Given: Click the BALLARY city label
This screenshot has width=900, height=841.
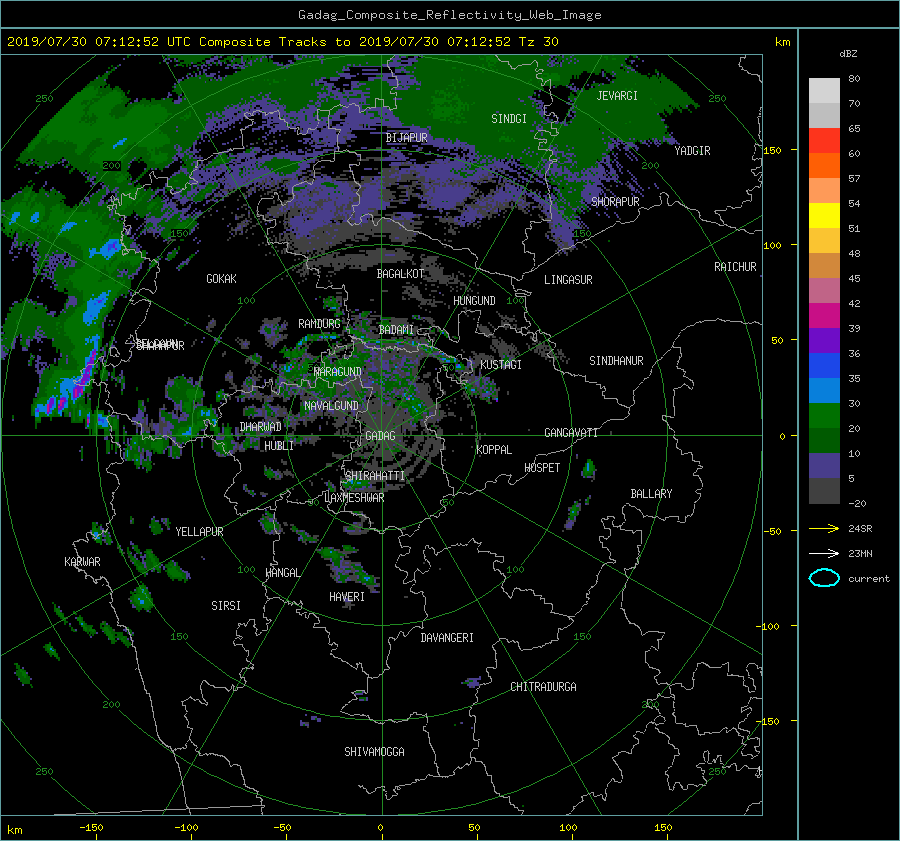Looking at the screenshot, I should pos(651,494).
